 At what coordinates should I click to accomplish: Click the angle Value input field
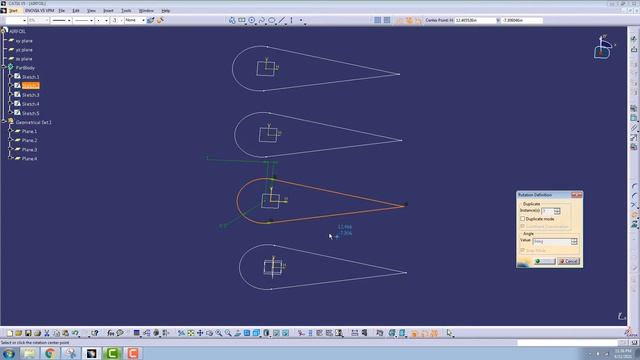pos(552,241)
